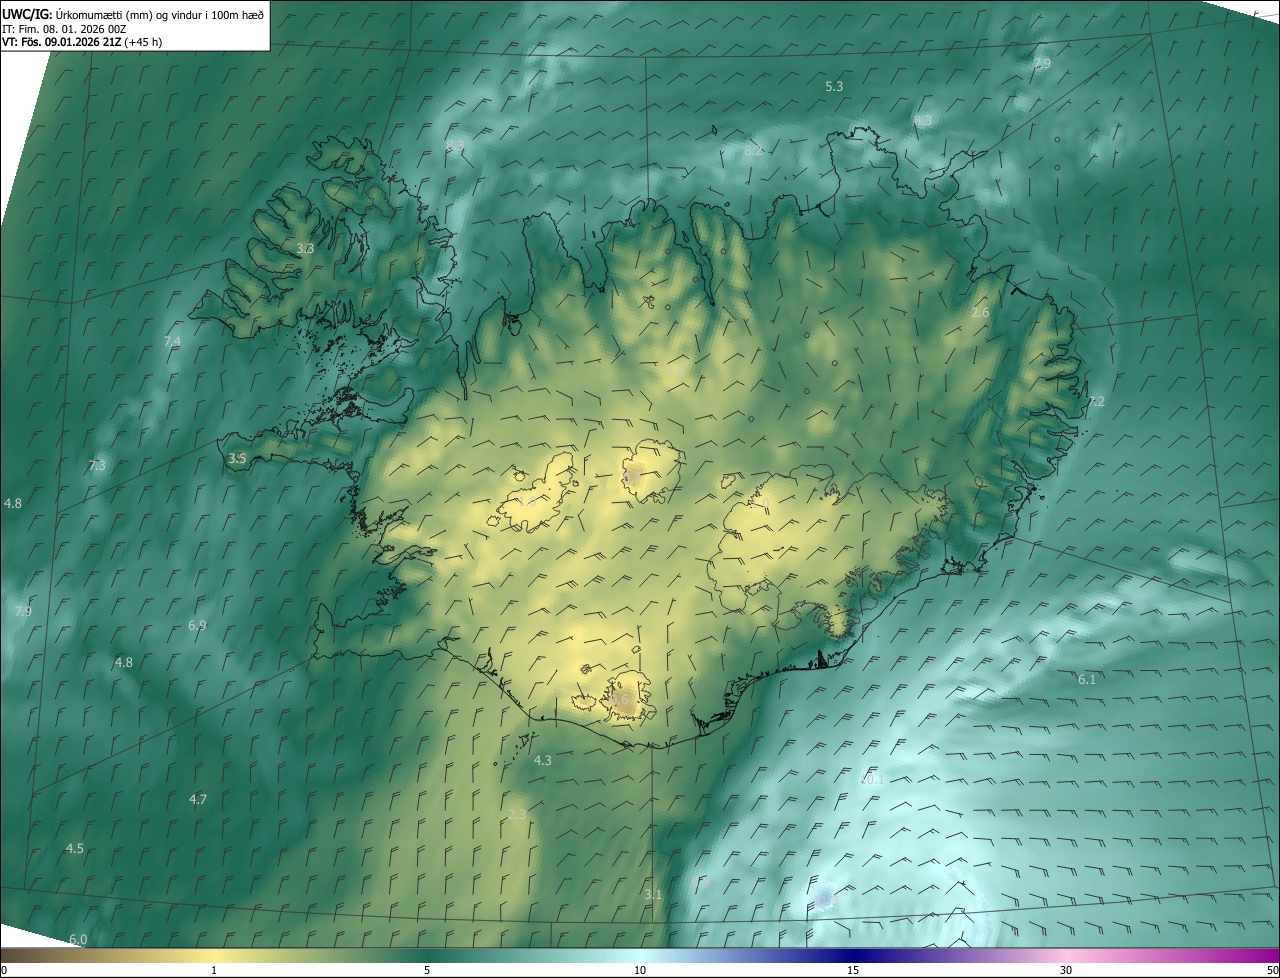Click the UWC/IG title text
This screenshot has width=1280, height=978.
tap(27, 13)
